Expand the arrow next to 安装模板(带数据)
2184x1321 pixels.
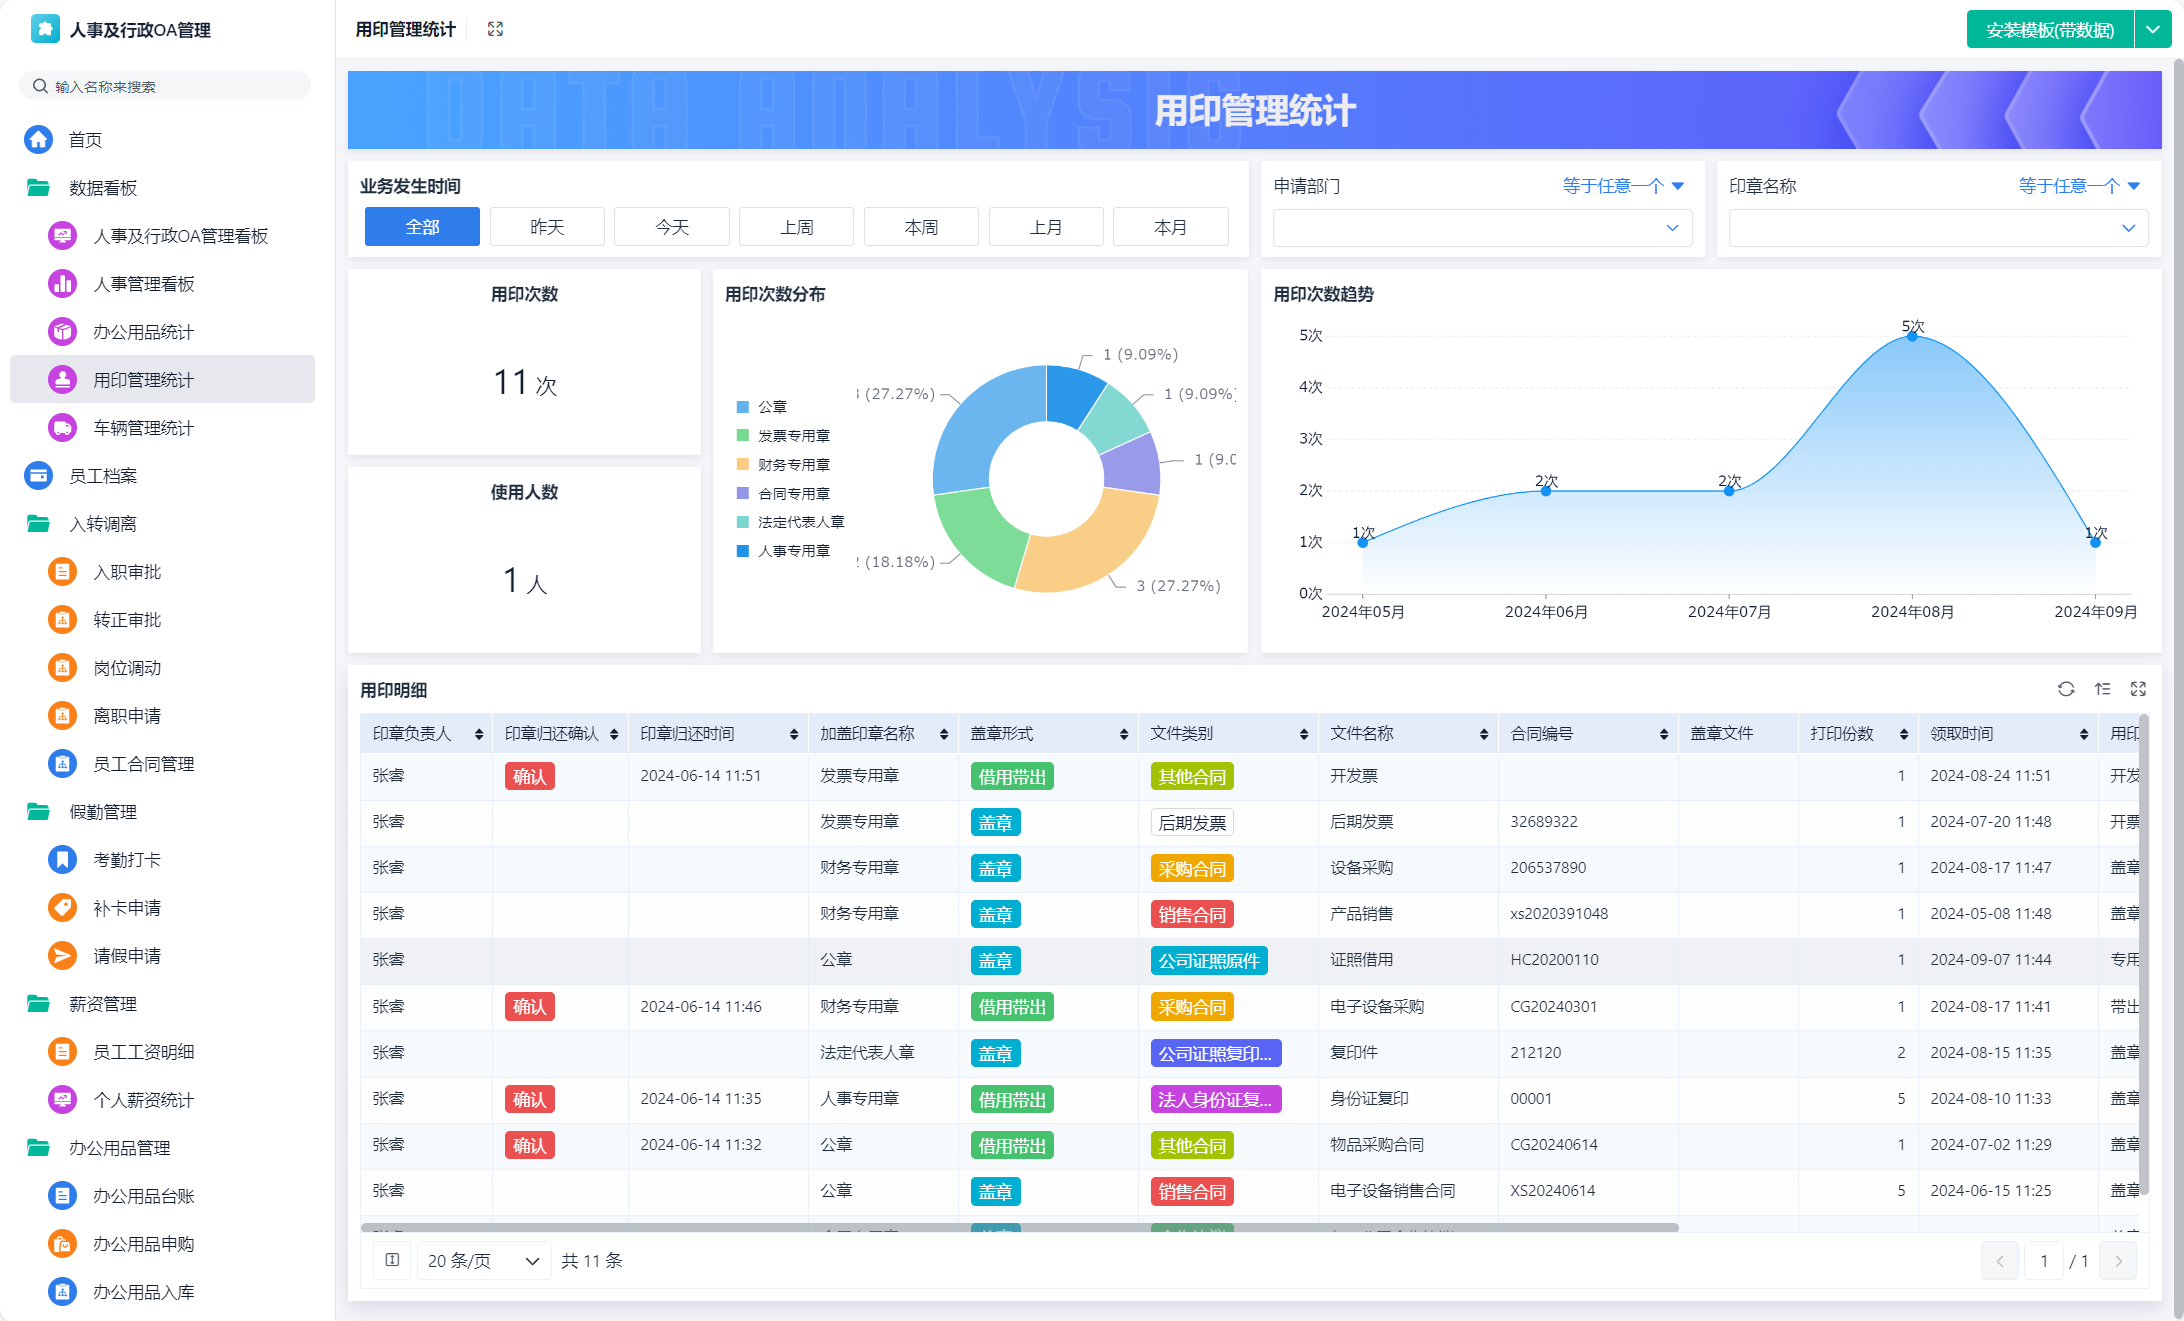(2153, 29)
